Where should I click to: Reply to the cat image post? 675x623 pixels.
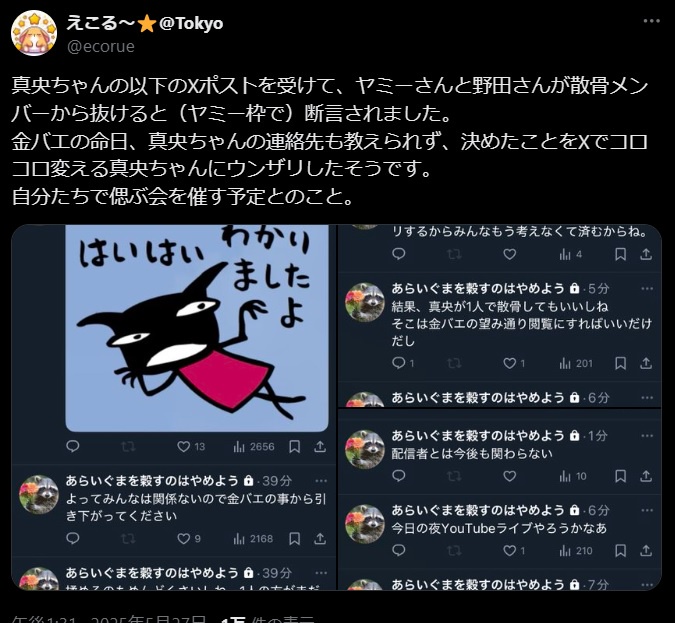click(x=73, y=446)
